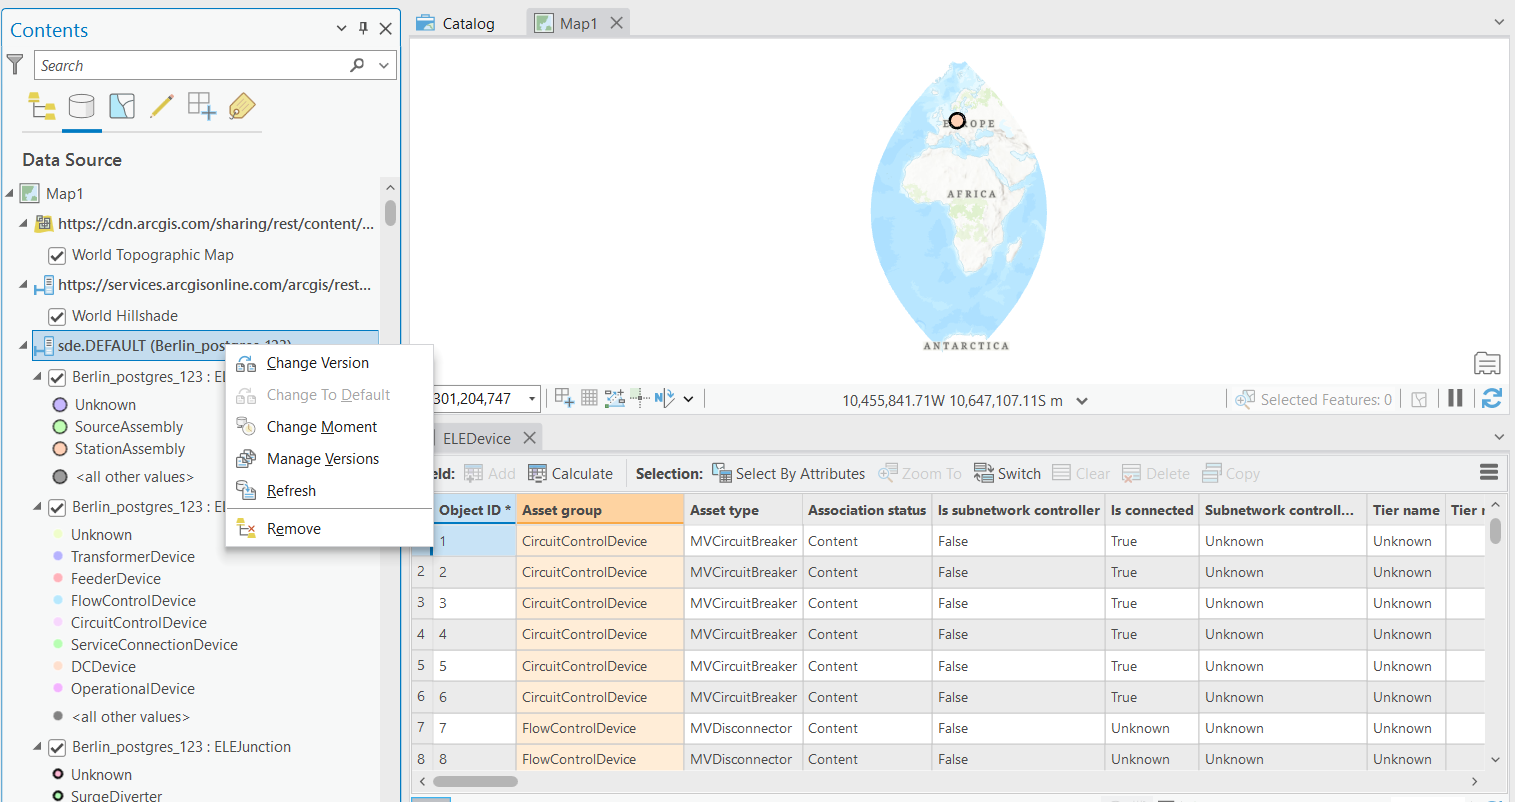Click the Calculate field button

[x=570, y=474]
